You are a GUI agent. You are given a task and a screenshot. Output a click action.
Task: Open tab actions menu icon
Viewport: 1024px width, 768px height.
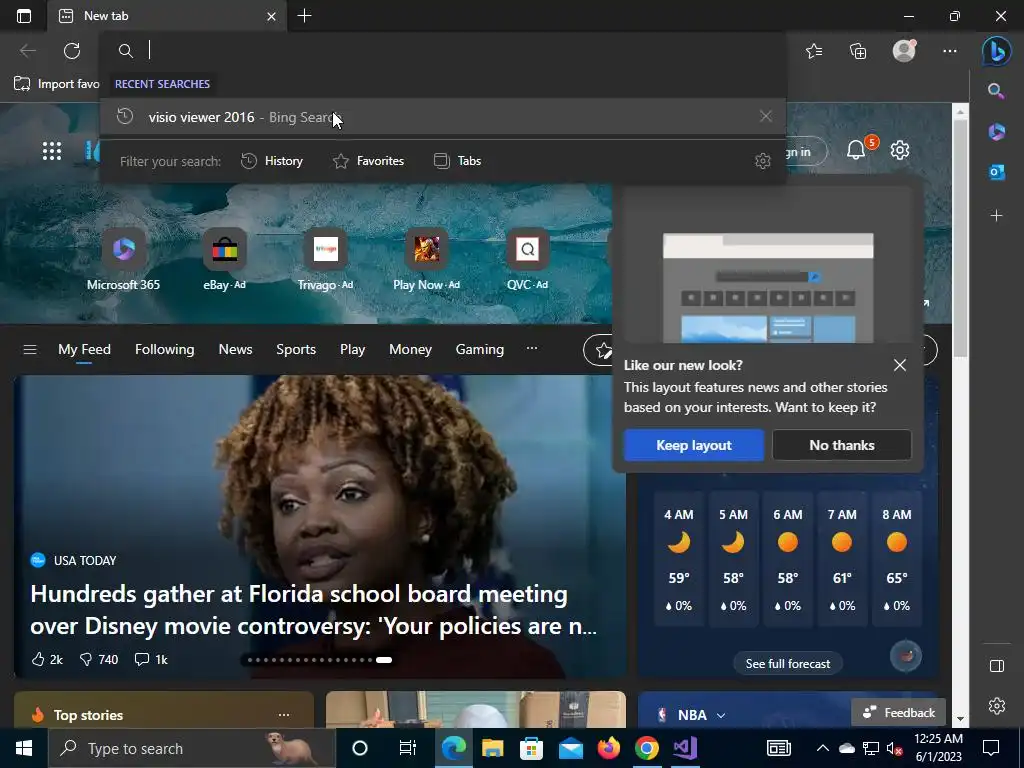(24, 16)
